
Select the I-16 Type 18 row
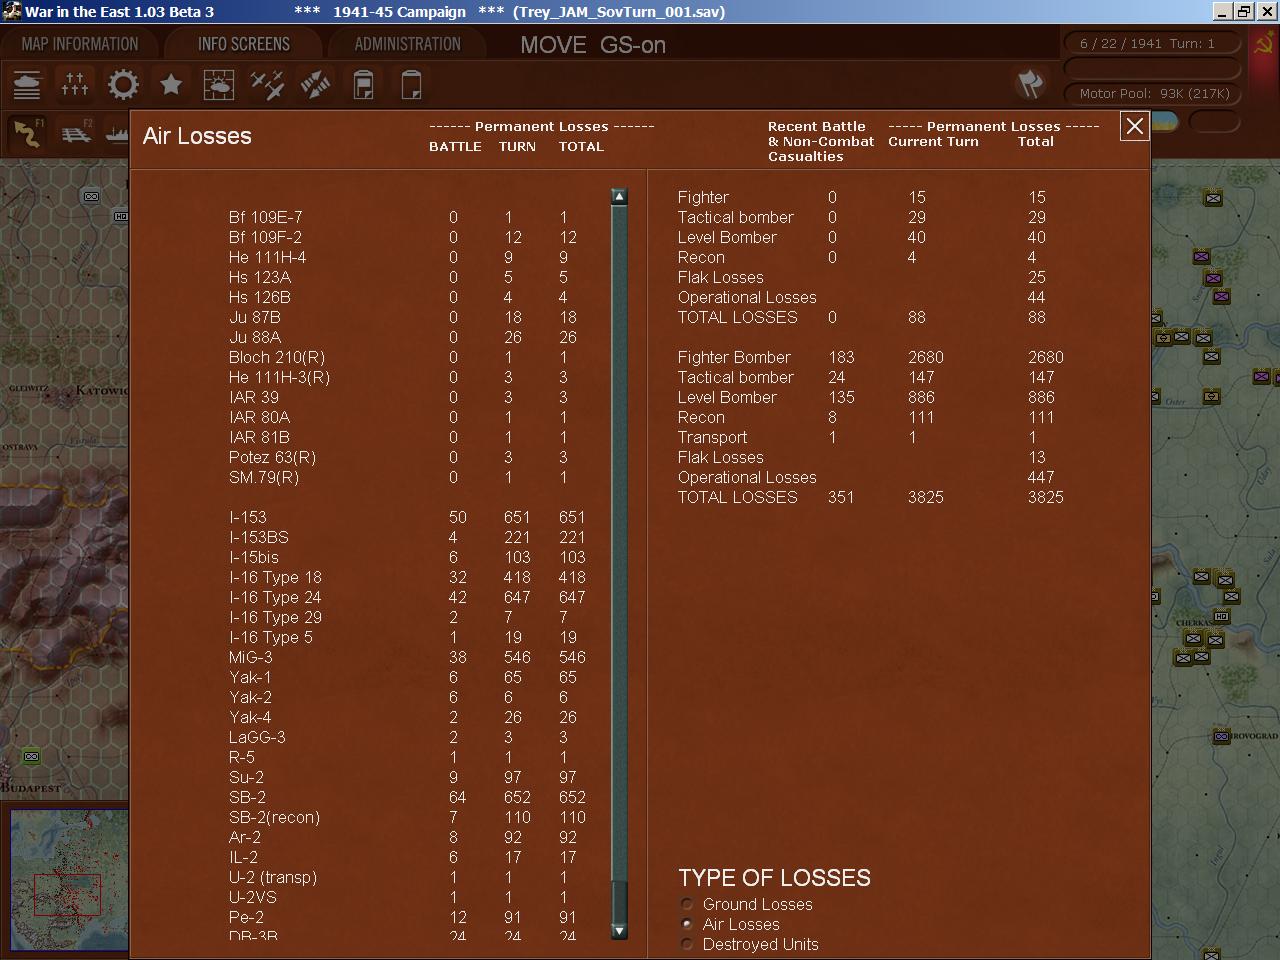tap(407, 577)
